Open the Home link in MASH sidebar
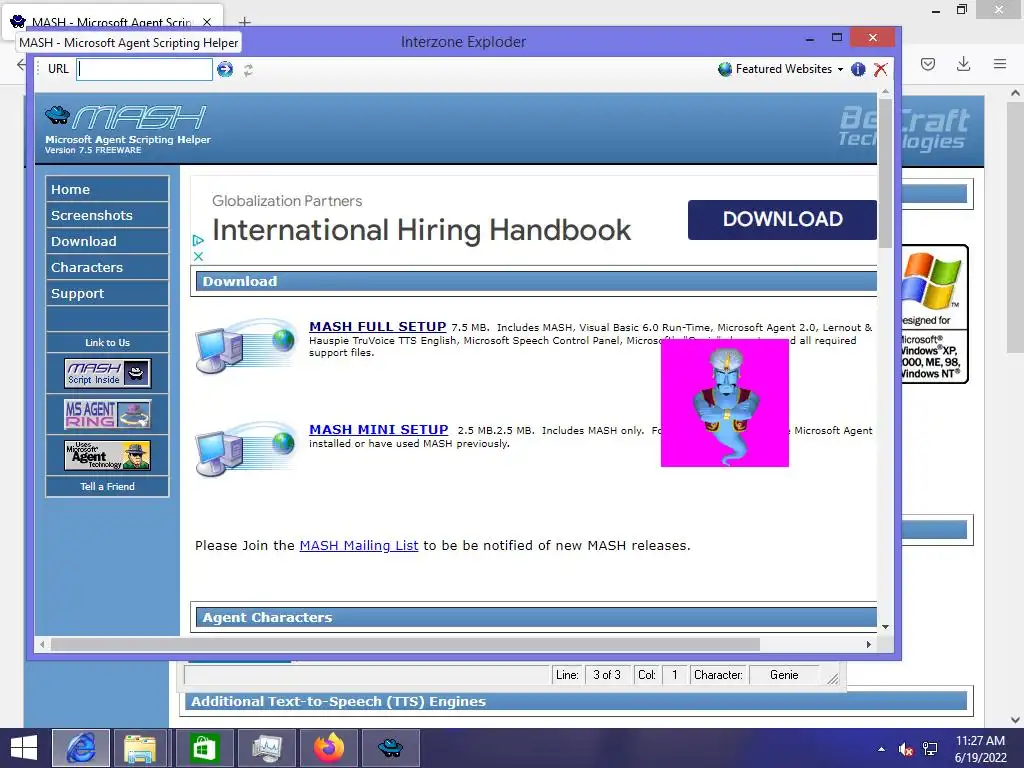The width and height of the screenshot is (1024, 768). click(107, 189)
